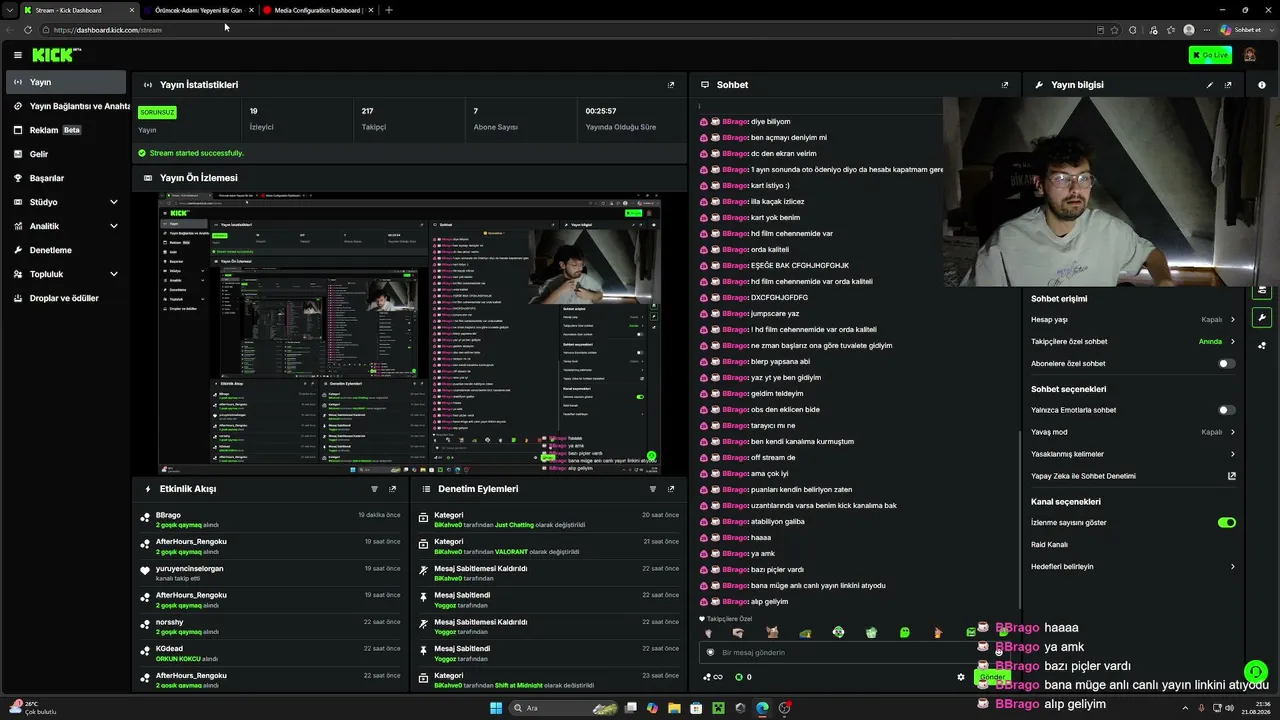Click the info icon beside Yayın bilgisi
This screenshot has width=1280, height=720.
[x=1263, y=85]
